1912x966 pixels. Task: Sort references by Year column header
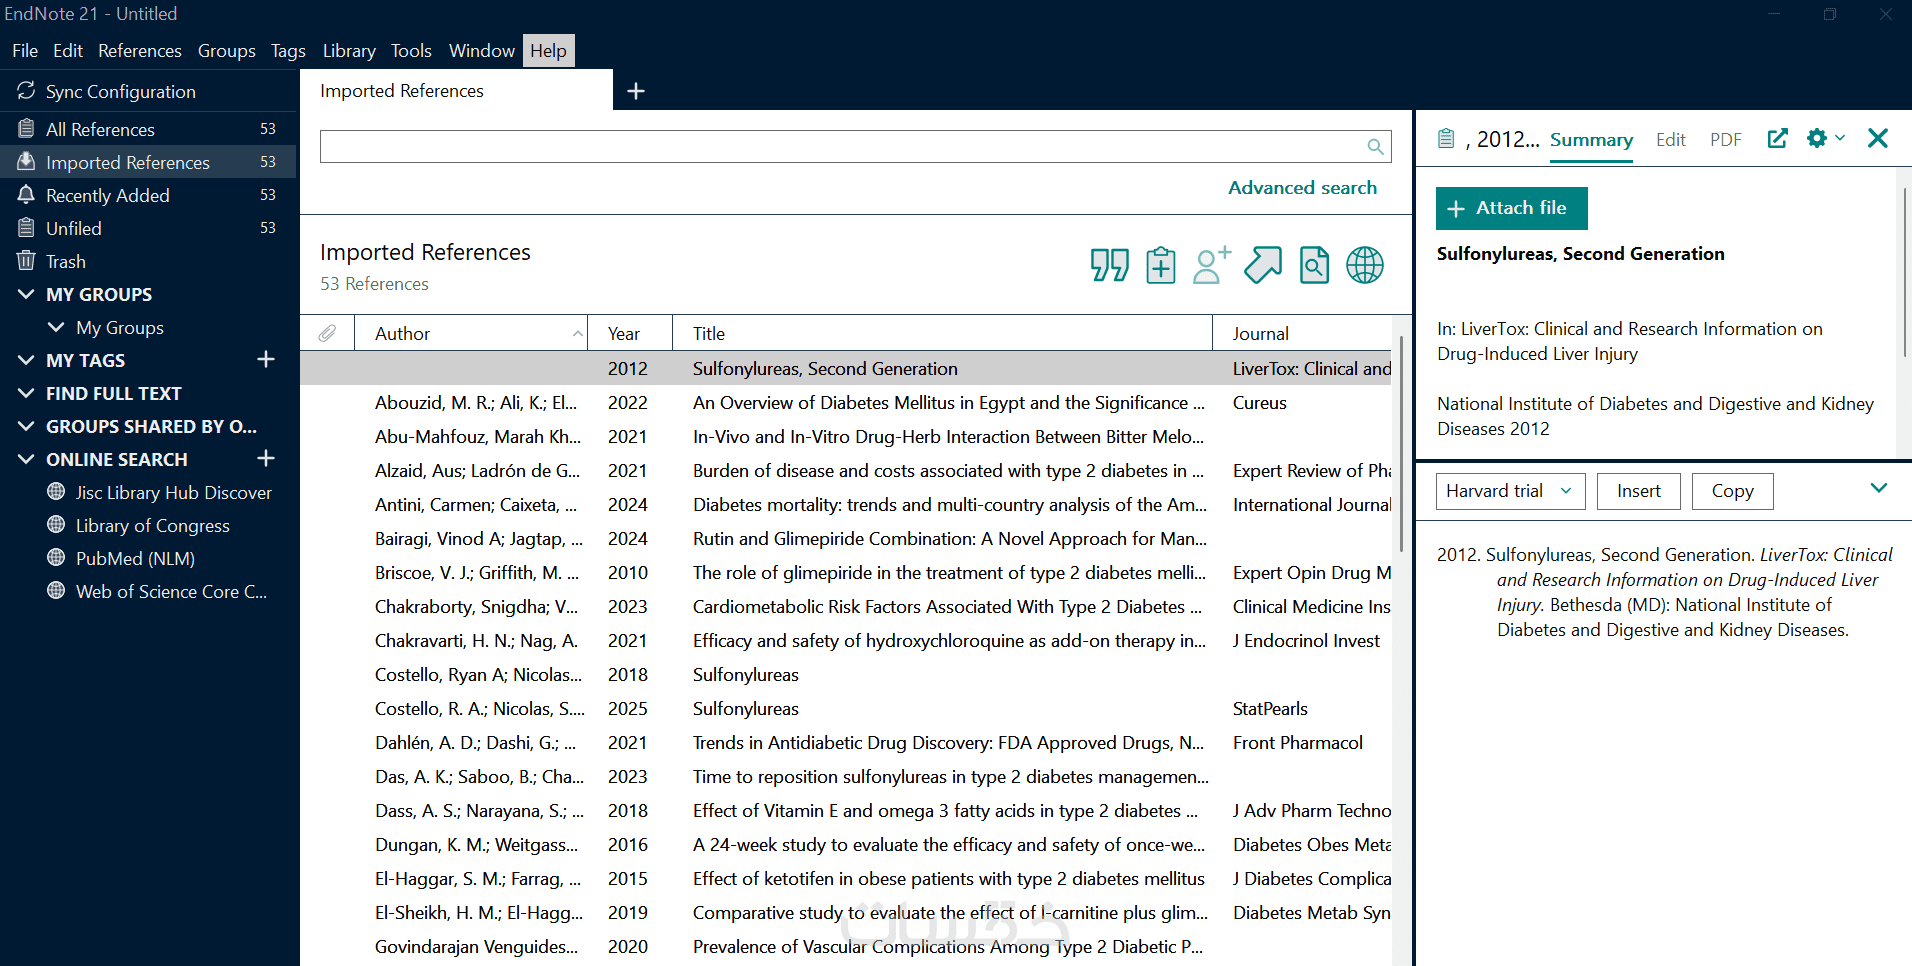pyautogui.click(x=630, y=333)
